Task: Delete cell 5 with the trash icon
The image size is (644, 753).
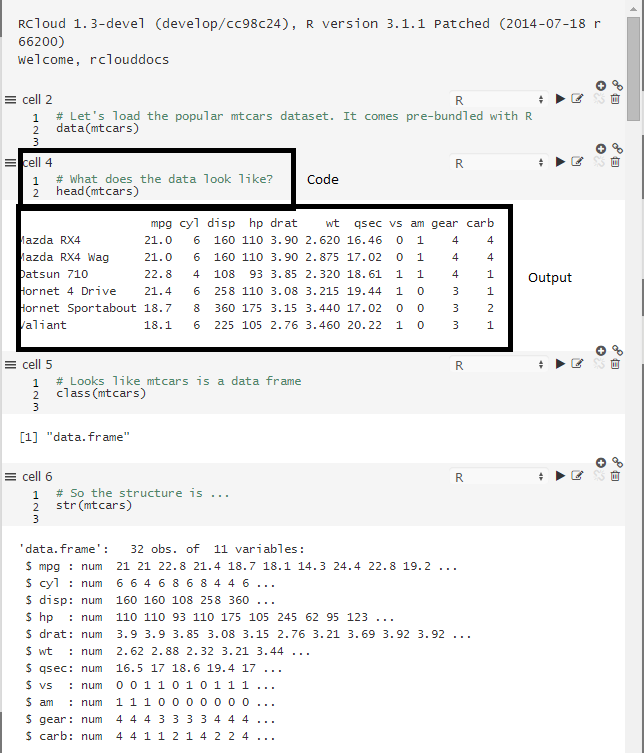Action: 615,364
